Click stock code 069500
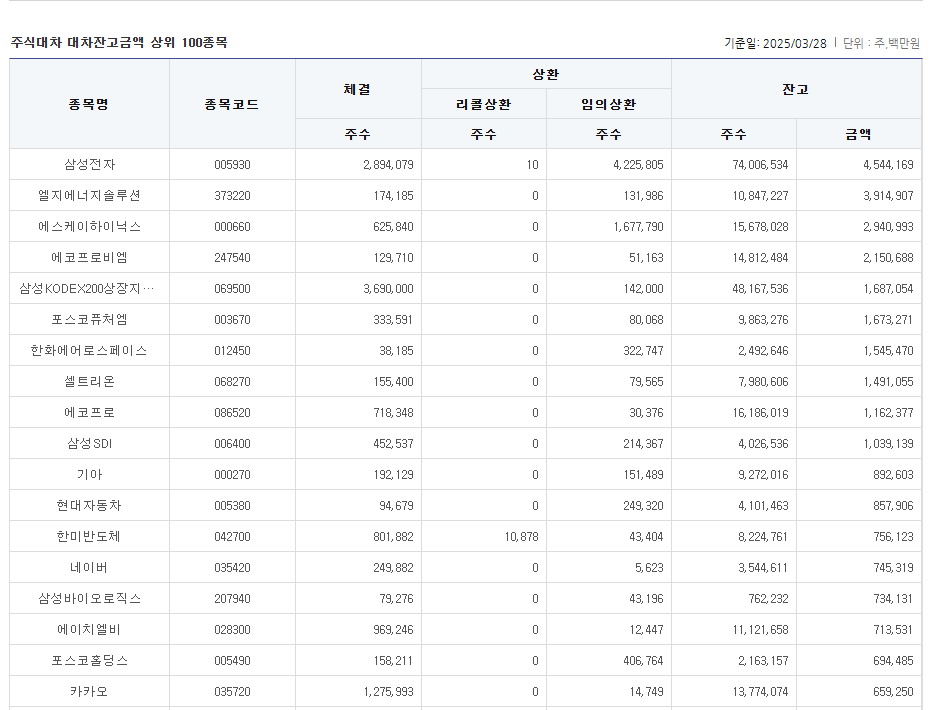Screen dimensions: 935x710 (233, 289)
